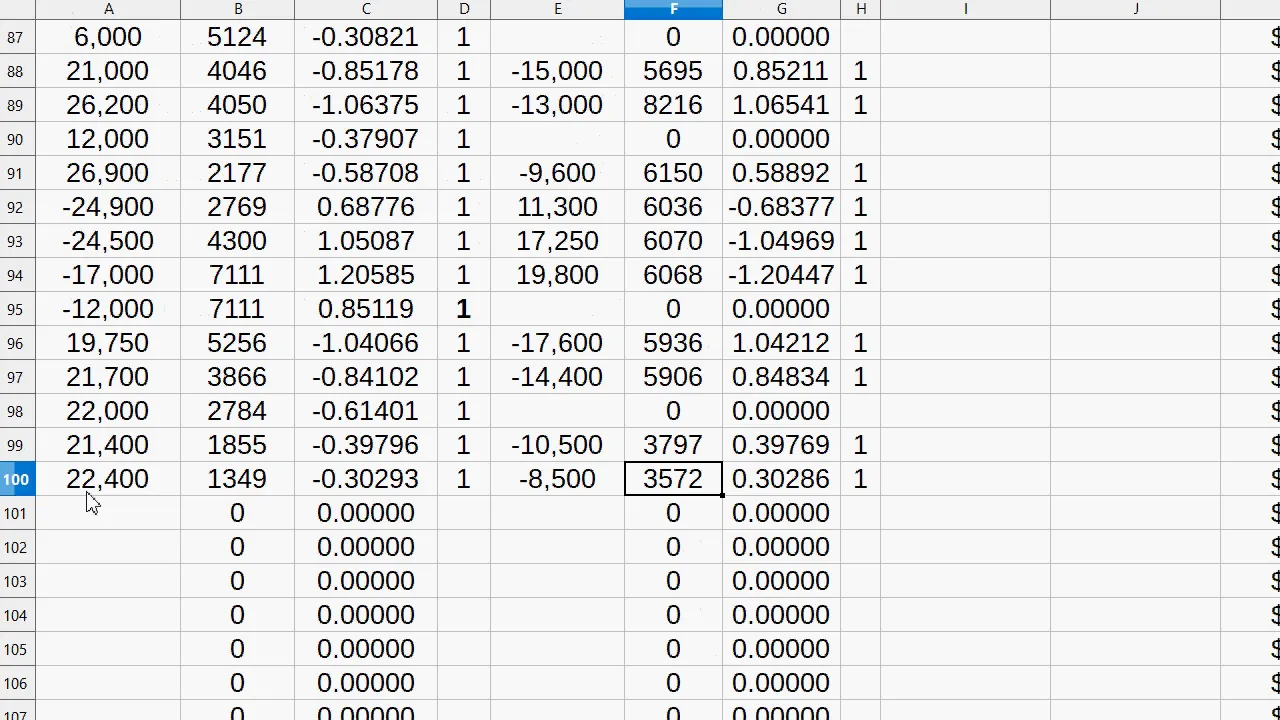Image resolution: width=1280 pixels, height=720 pixels.
Task: Click cell containing 19,750
Action: pyautogui.click(x=108, y=343)
